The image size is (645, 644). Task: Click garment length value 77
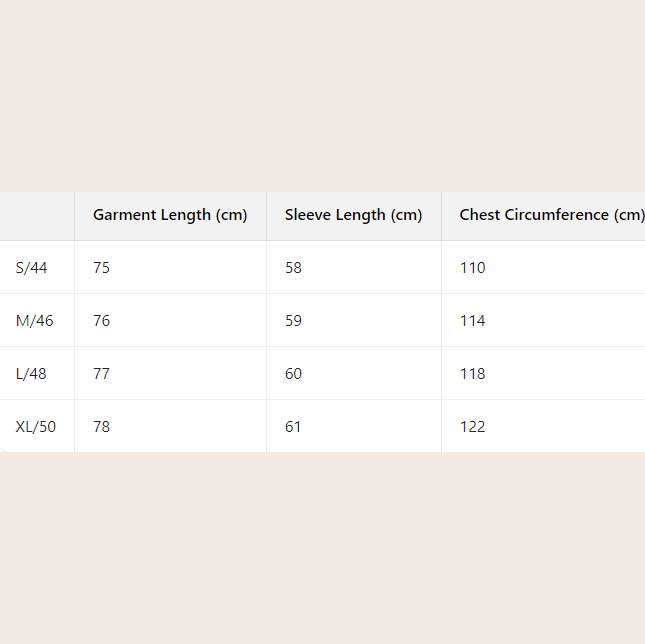pos(101,374)
